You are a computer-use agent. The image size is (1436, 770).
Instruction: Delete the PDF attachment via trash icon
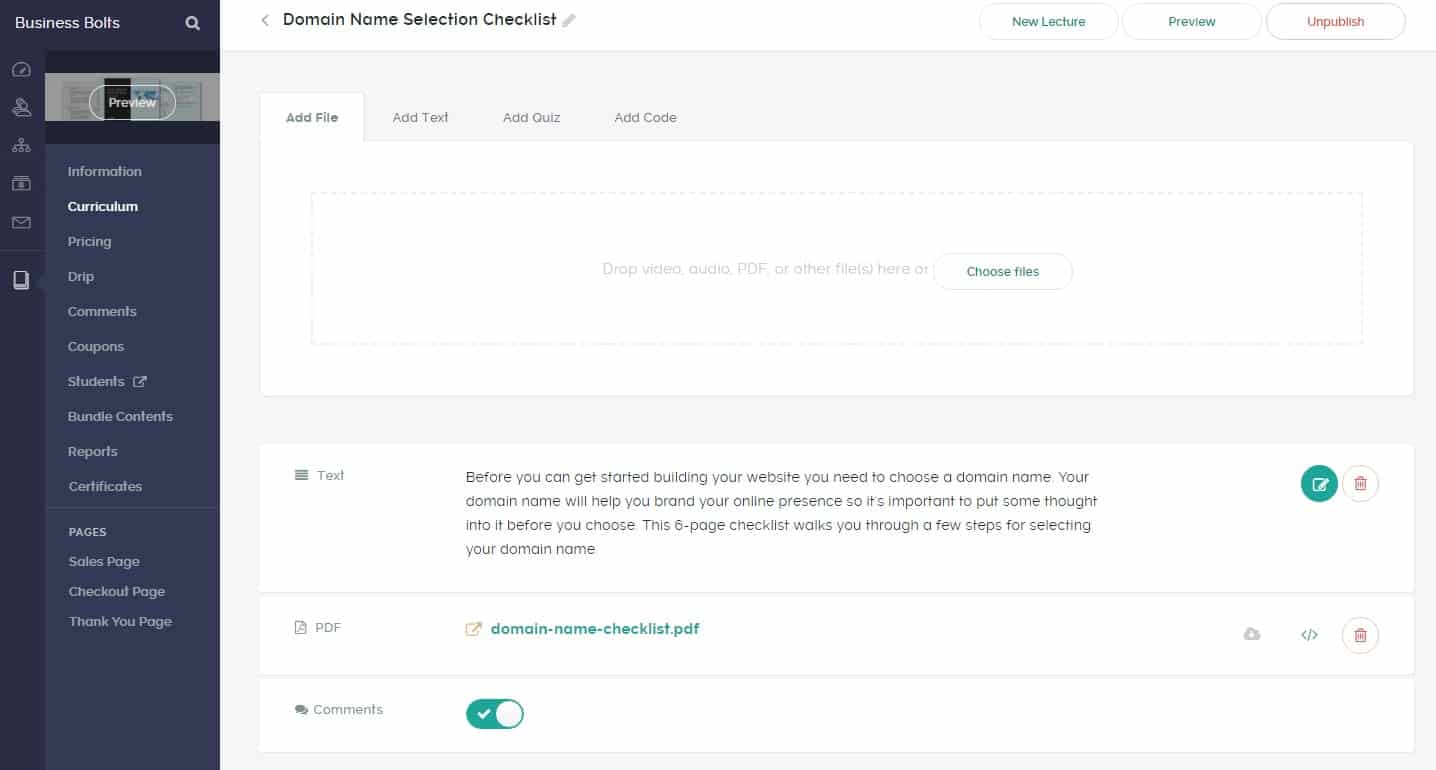[x=1360, y=634]
